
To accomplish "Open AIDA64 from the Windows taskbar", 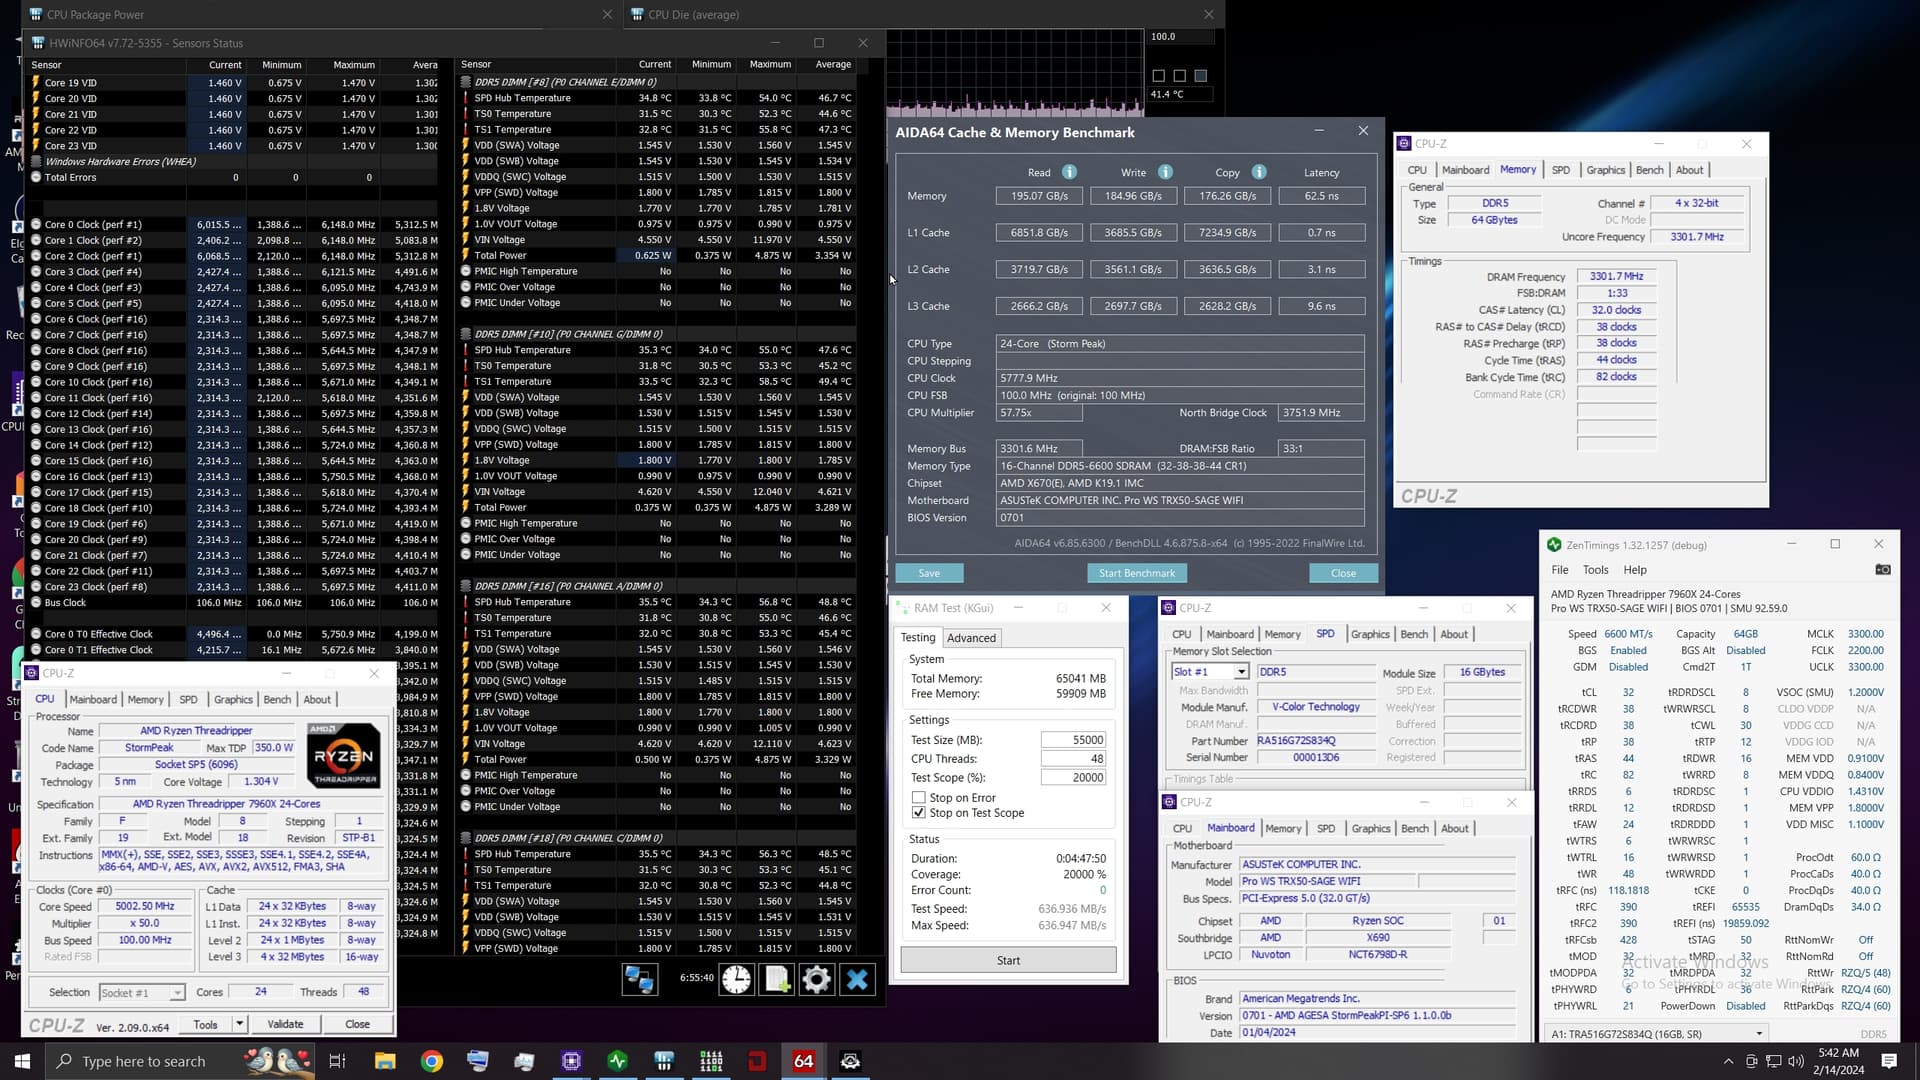I will [x=803, y=1061].
